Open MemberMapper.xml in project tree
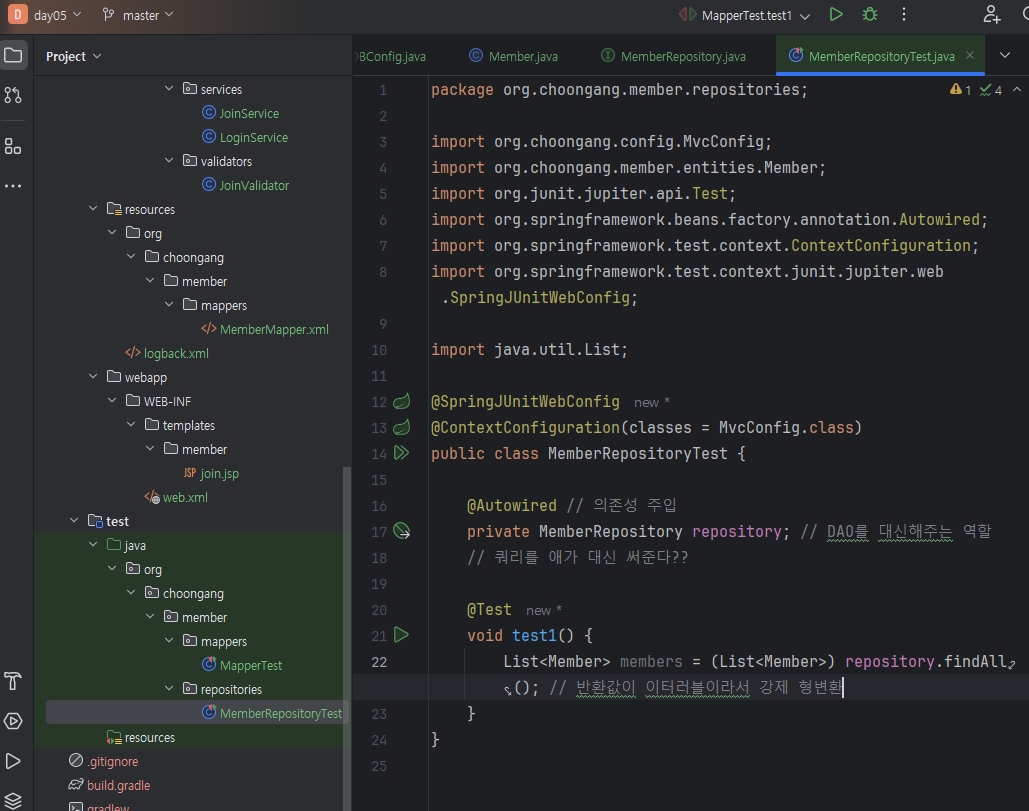The height and width of the screenshot is (811, 1029). click(x=273, y=329)
